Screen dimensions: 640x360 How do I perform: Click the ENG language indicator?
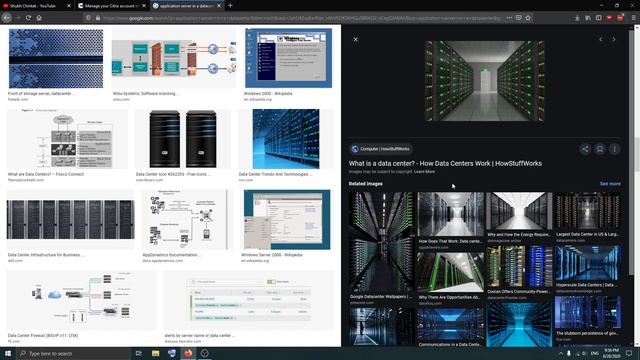click(x=595, y=353)
